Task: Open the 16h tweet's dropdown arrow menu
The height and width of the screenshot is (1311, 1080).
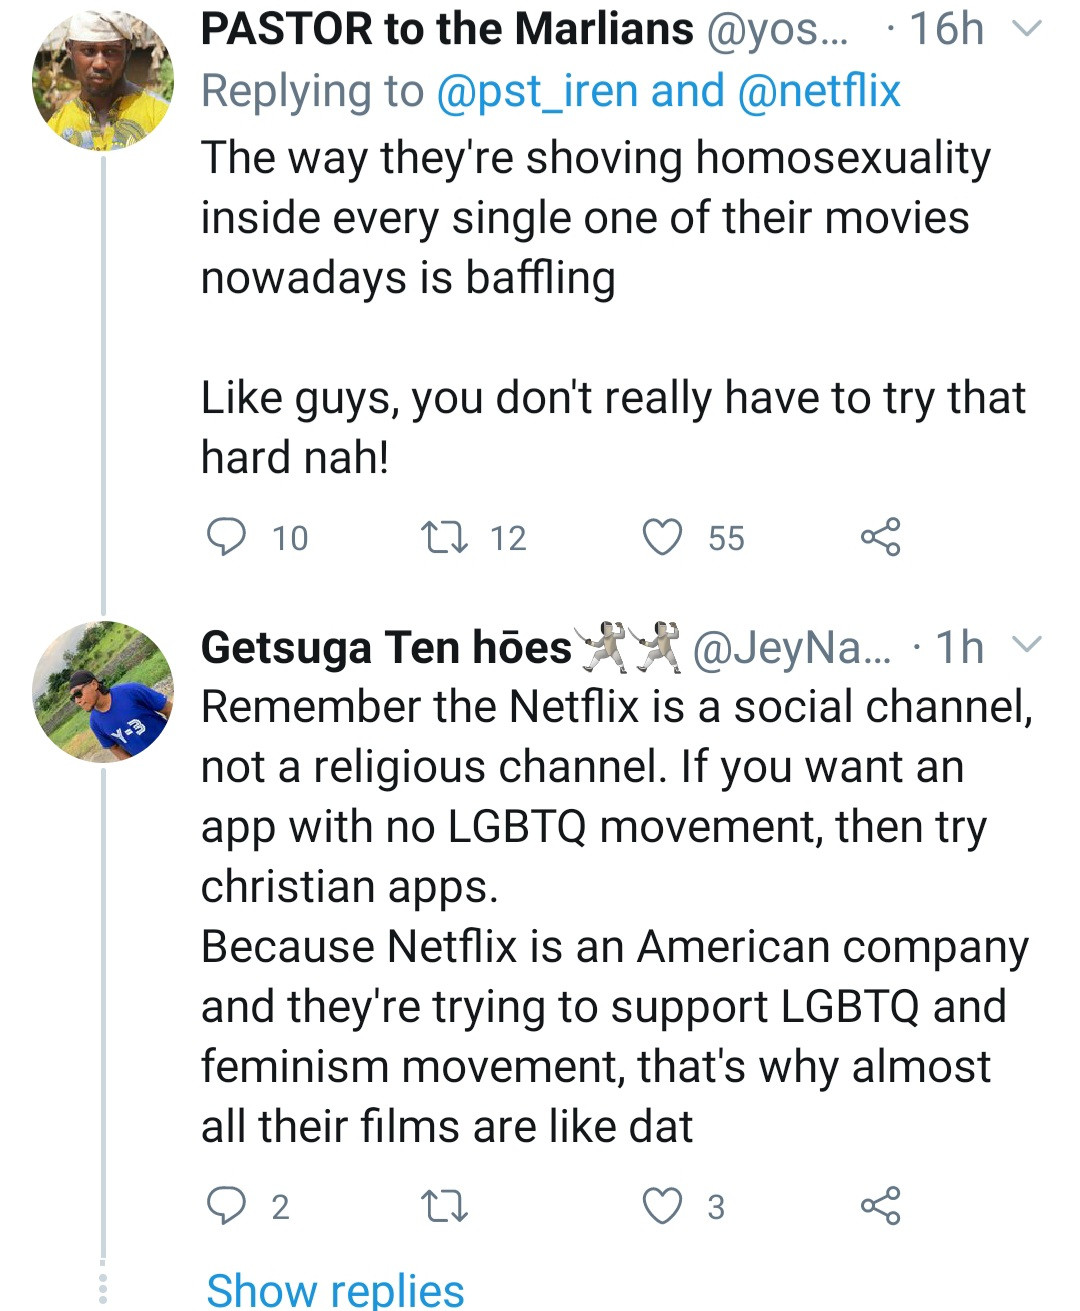Action: click(1027, 29)
